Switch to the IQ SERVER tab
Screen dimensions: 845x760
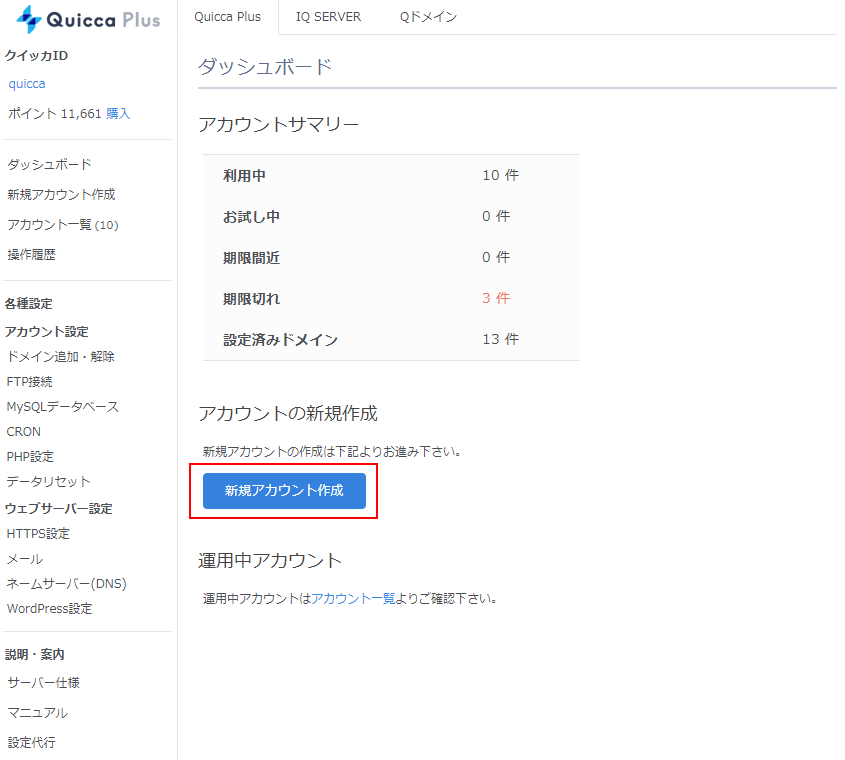(328, 17)
